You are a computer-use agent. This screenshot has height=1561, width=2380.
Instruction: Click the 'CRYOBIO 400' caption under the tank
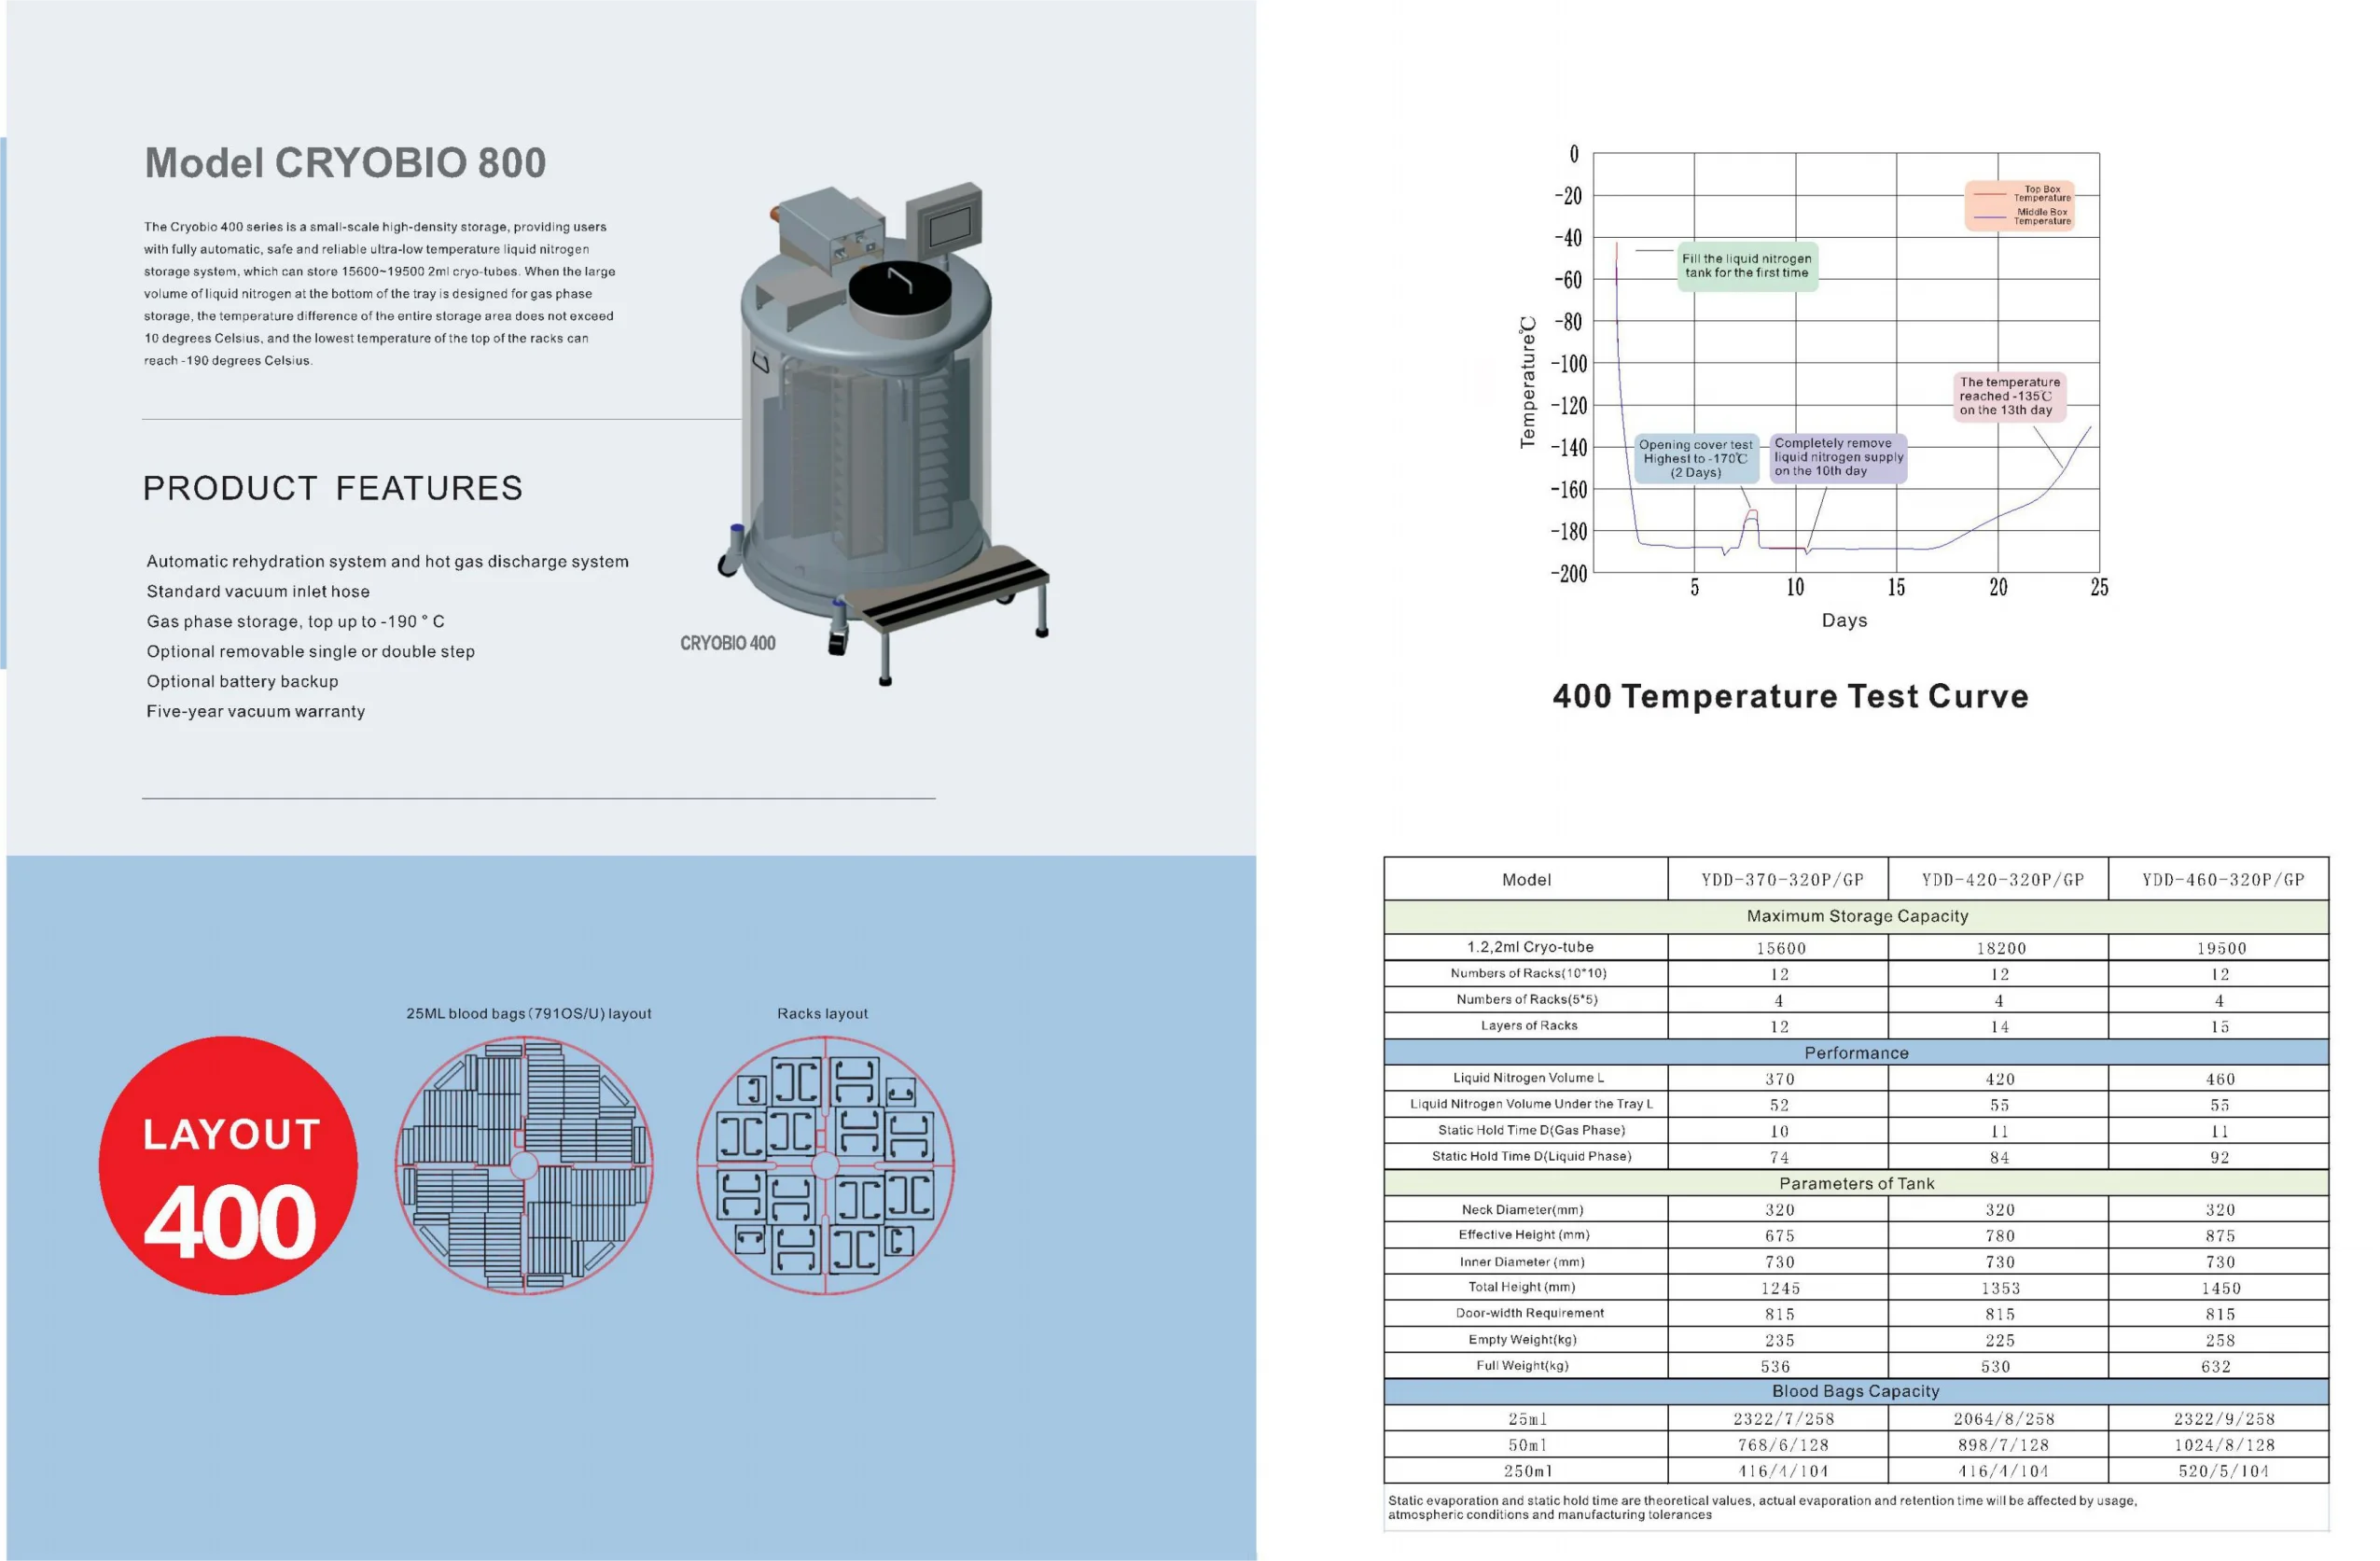coord(728,643)
